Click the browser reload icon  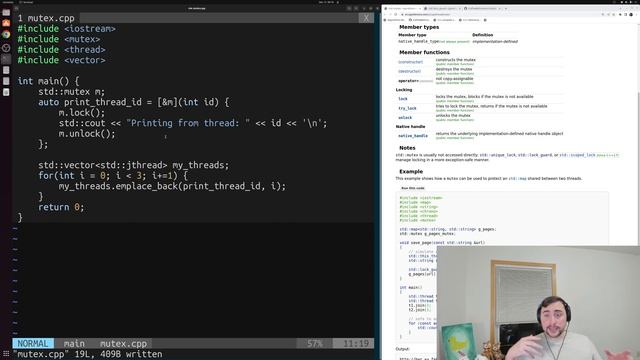(x=396, y=14)
